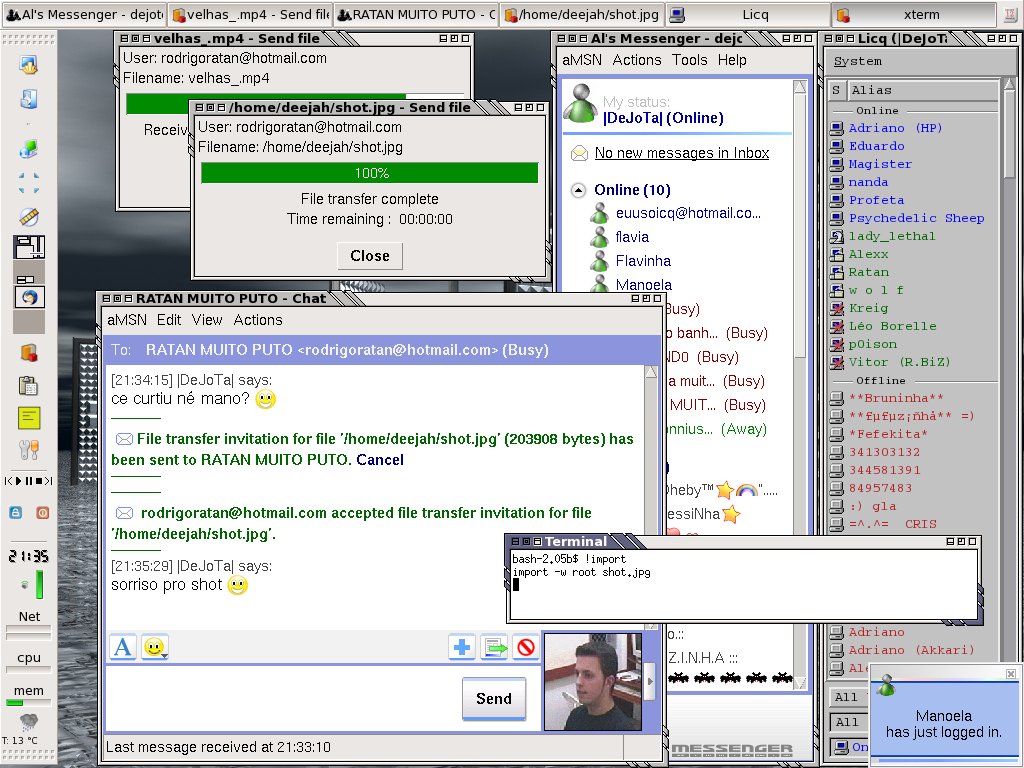Open the Tools menu in aMSN
The image size is (1024, 768).
click(690, 60)
